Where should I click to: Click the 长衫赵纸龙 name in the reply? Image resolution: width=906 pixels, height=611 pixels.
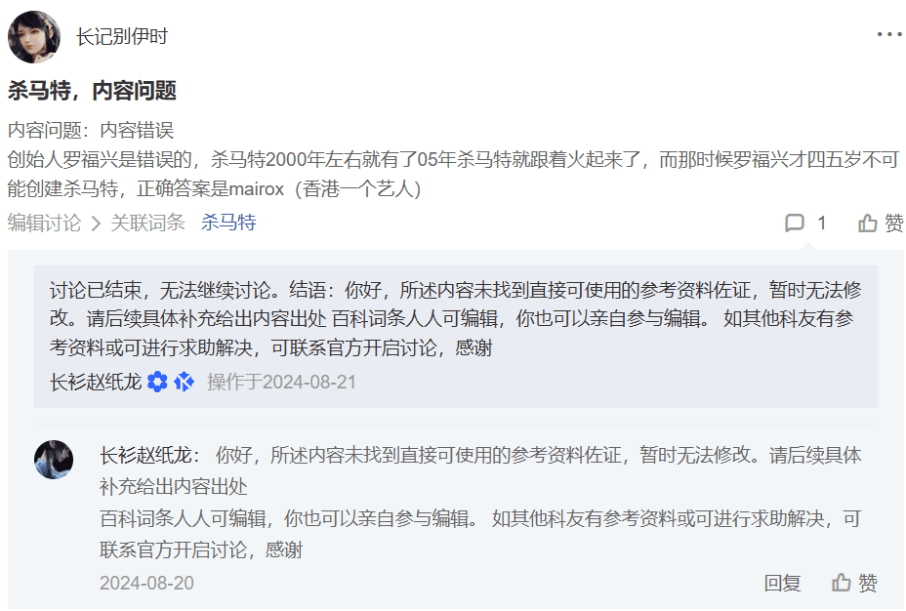click(145, 456)
